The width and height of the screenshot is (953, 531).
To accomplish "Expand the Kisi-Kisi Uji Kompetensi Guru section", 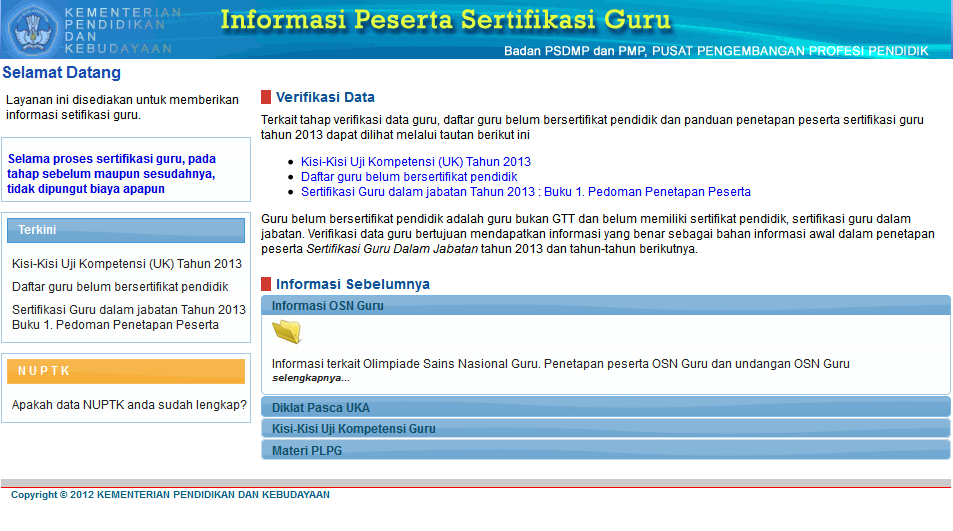I will (x=605, y=429).
